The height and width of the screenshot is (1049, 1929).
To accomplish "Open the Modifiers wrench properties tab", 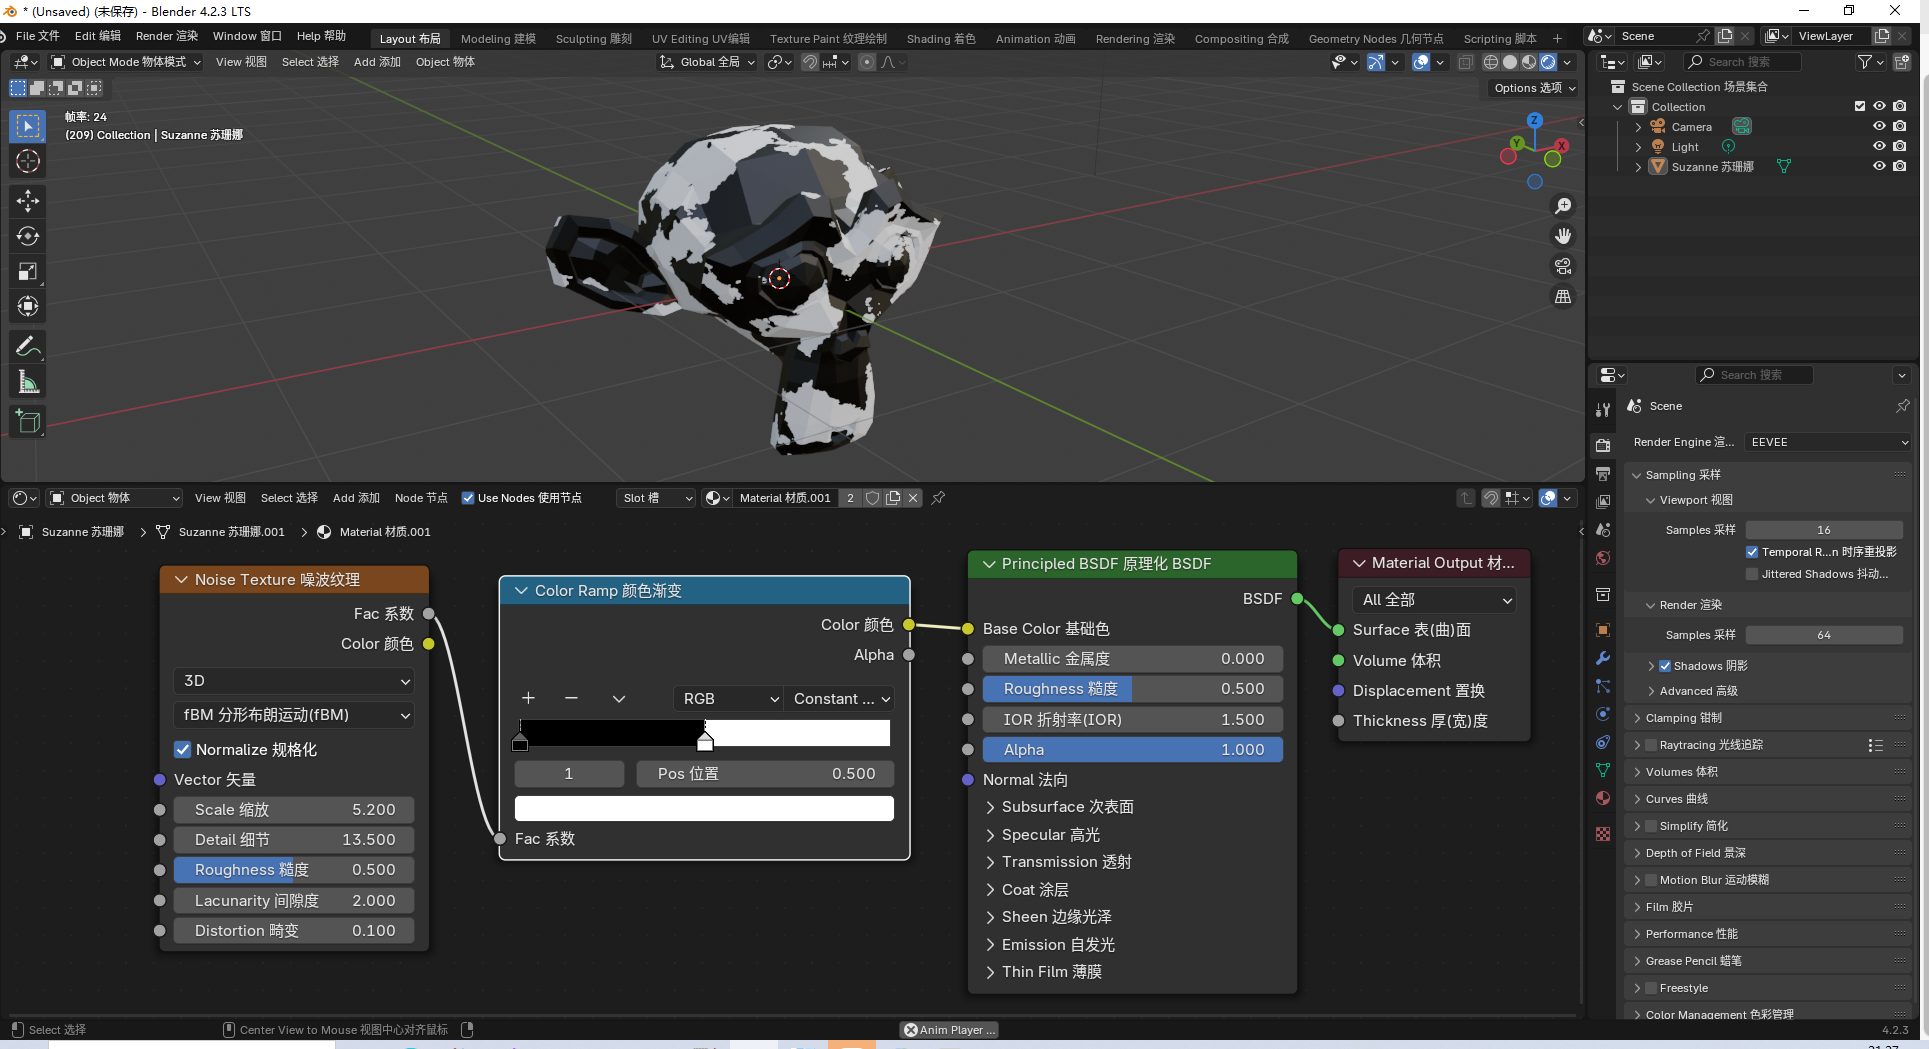I will coord(1603,658).
